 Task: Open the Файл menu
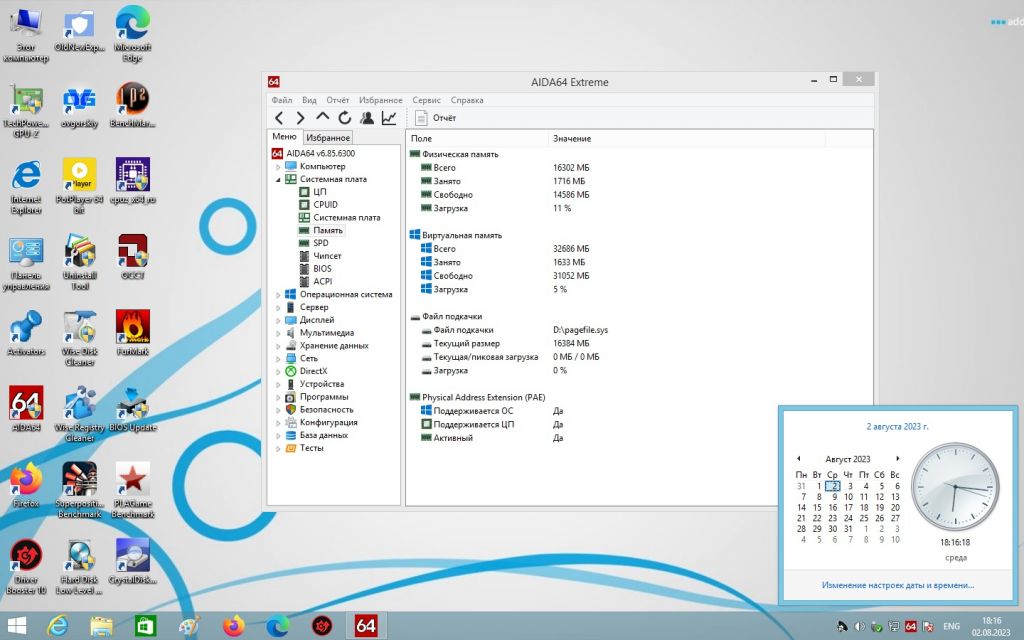coord(282,100)
